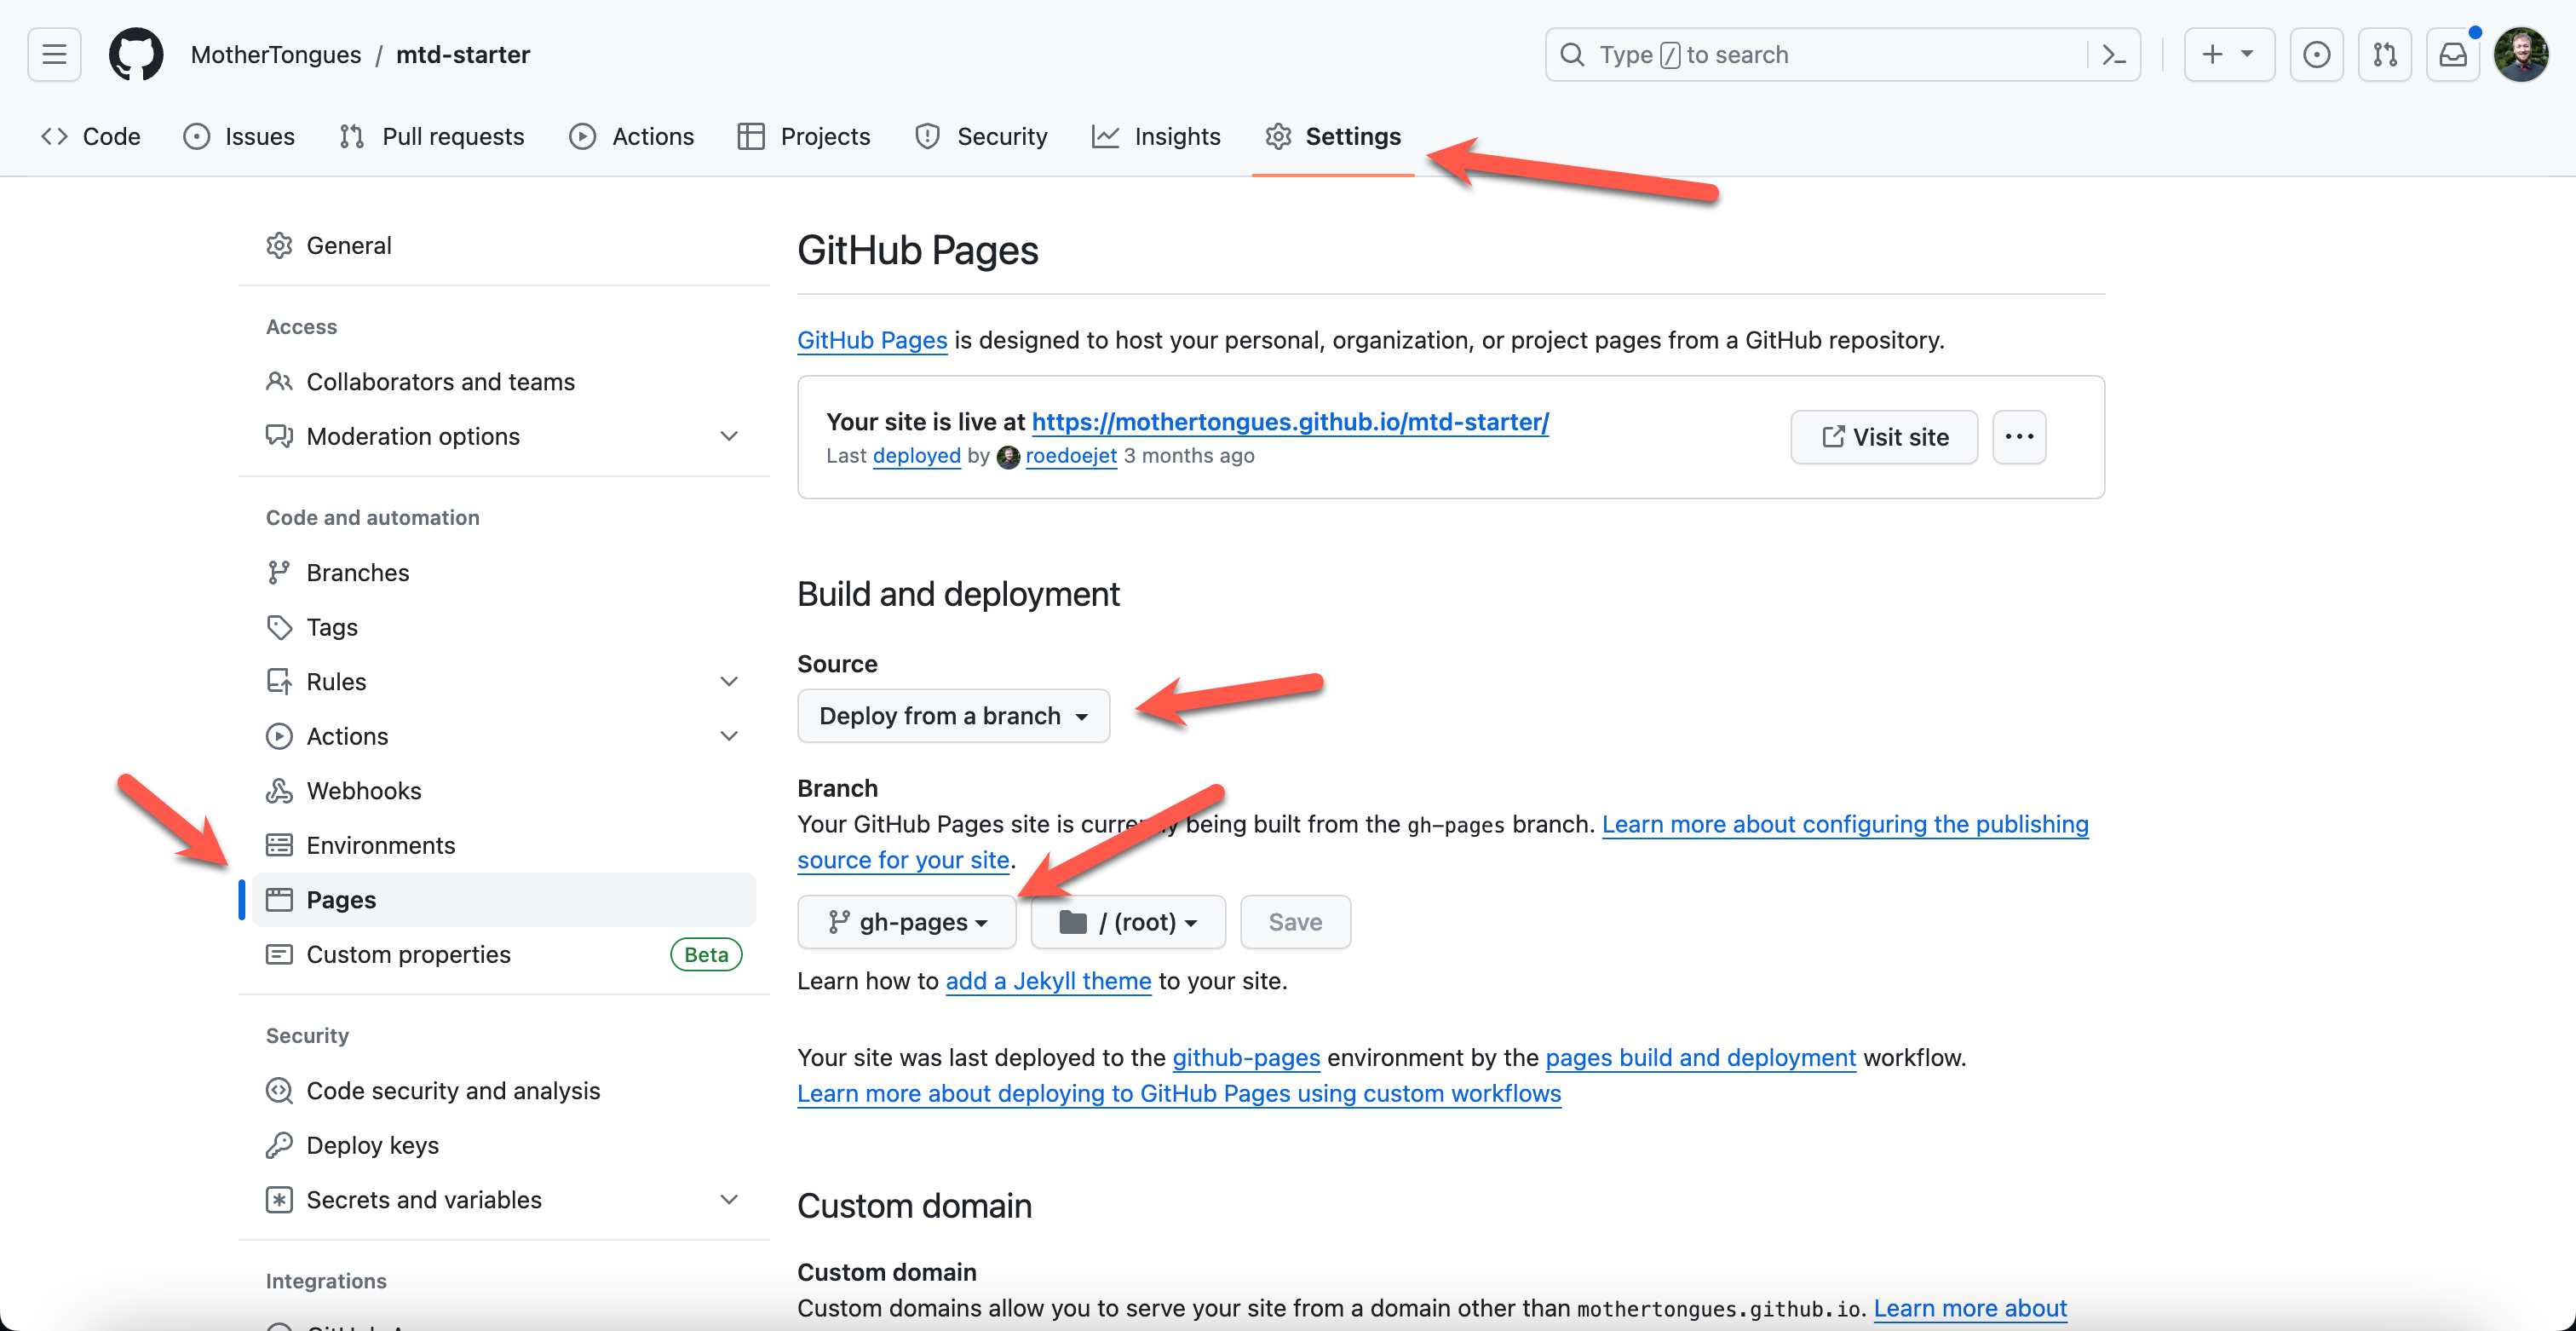2576x1331 pixels.
Task: Open the issues circle icon in header
Action: pos(2316,54)
